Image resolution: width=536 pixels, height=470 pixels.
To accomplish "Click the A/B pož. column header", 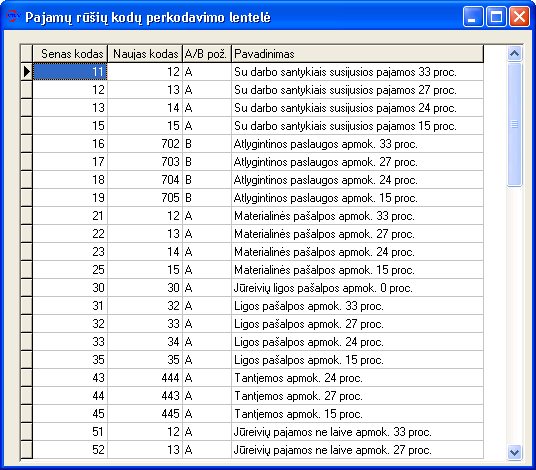I will tap(207, 54).
